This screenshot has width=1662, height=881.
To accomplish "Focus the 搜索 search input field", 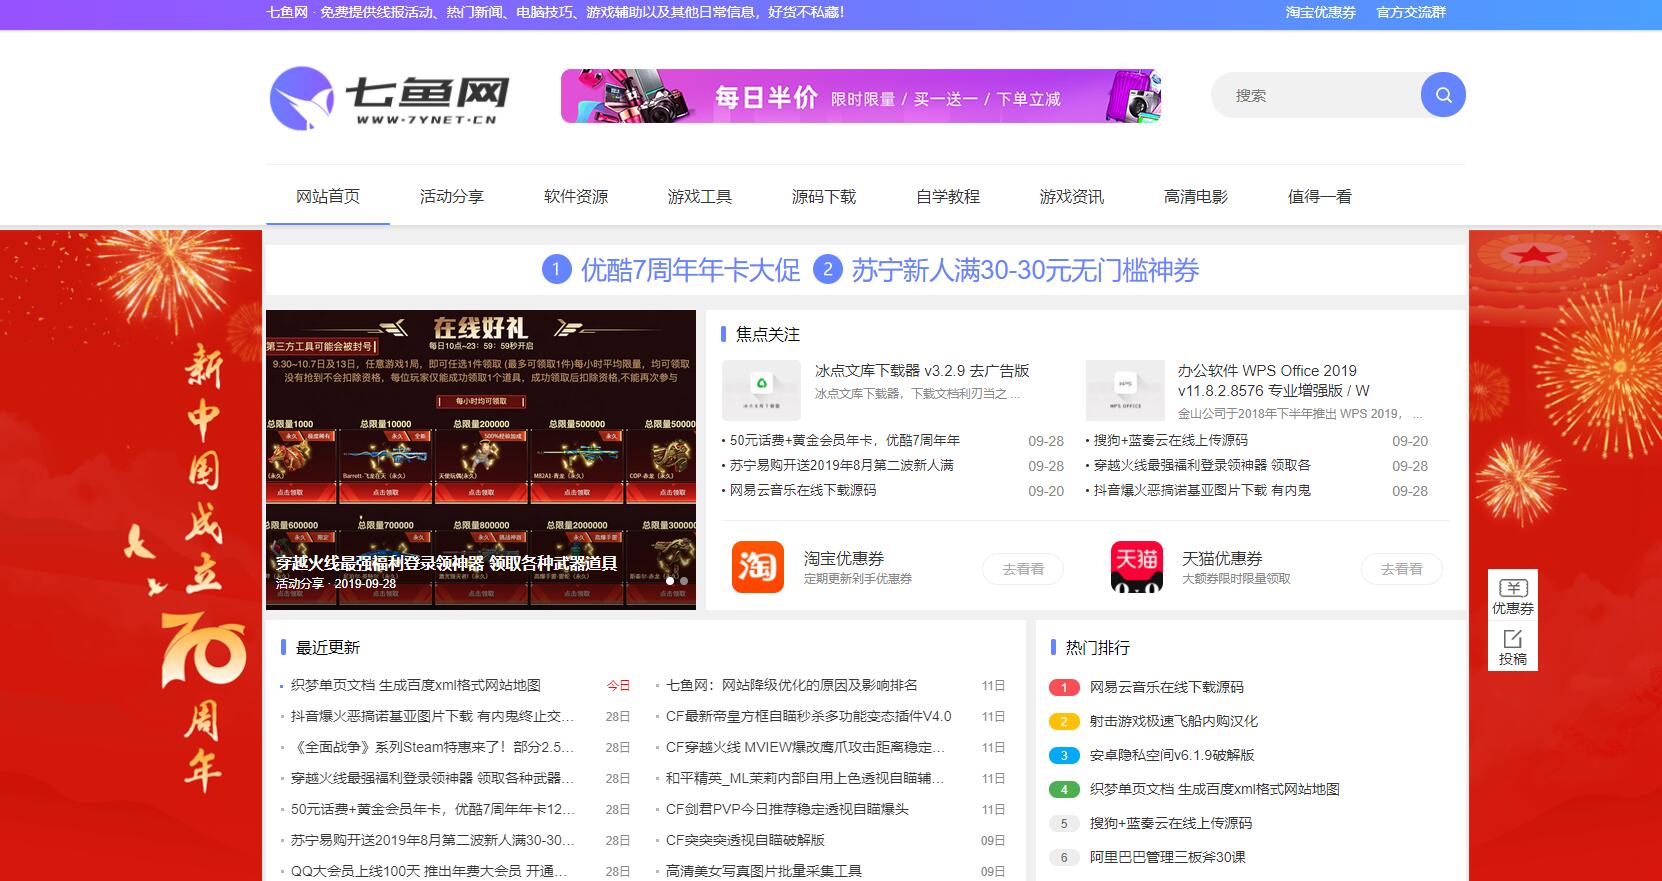I will coord(1316,95).
